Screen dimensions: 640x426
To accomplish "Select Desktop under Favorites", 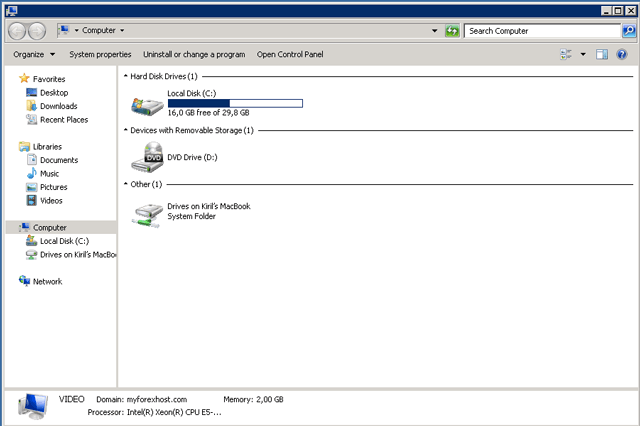I will click(54, 93).
